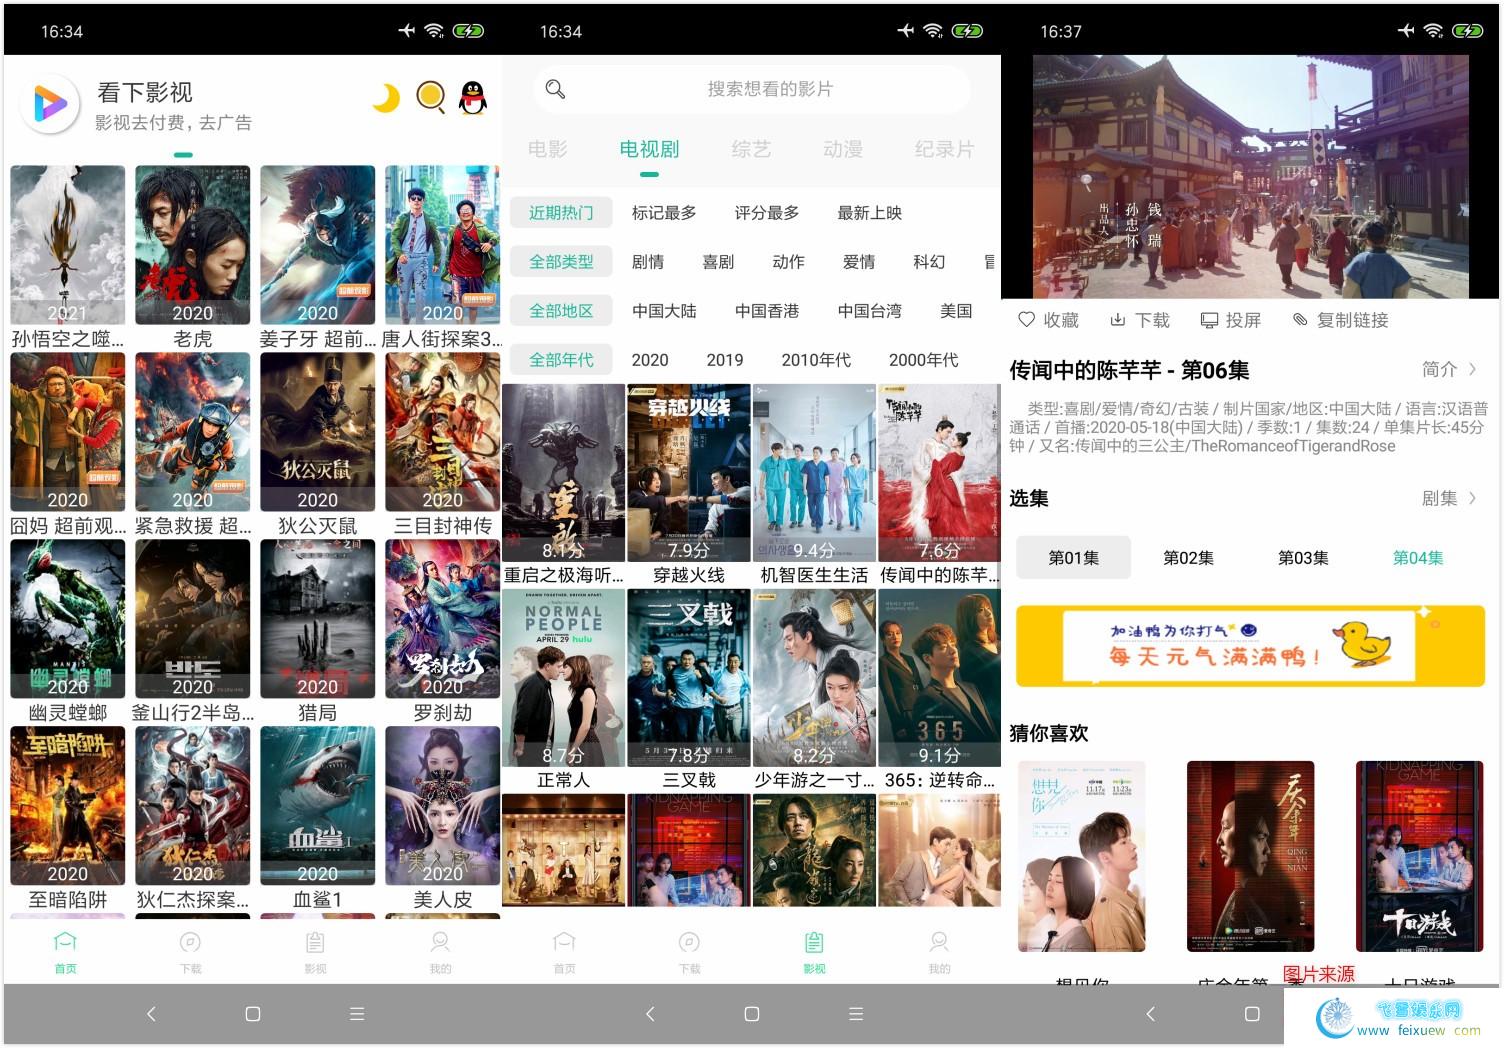
Task: Open 十日游戏 recommended poster
Action: tap(1420, 856)
